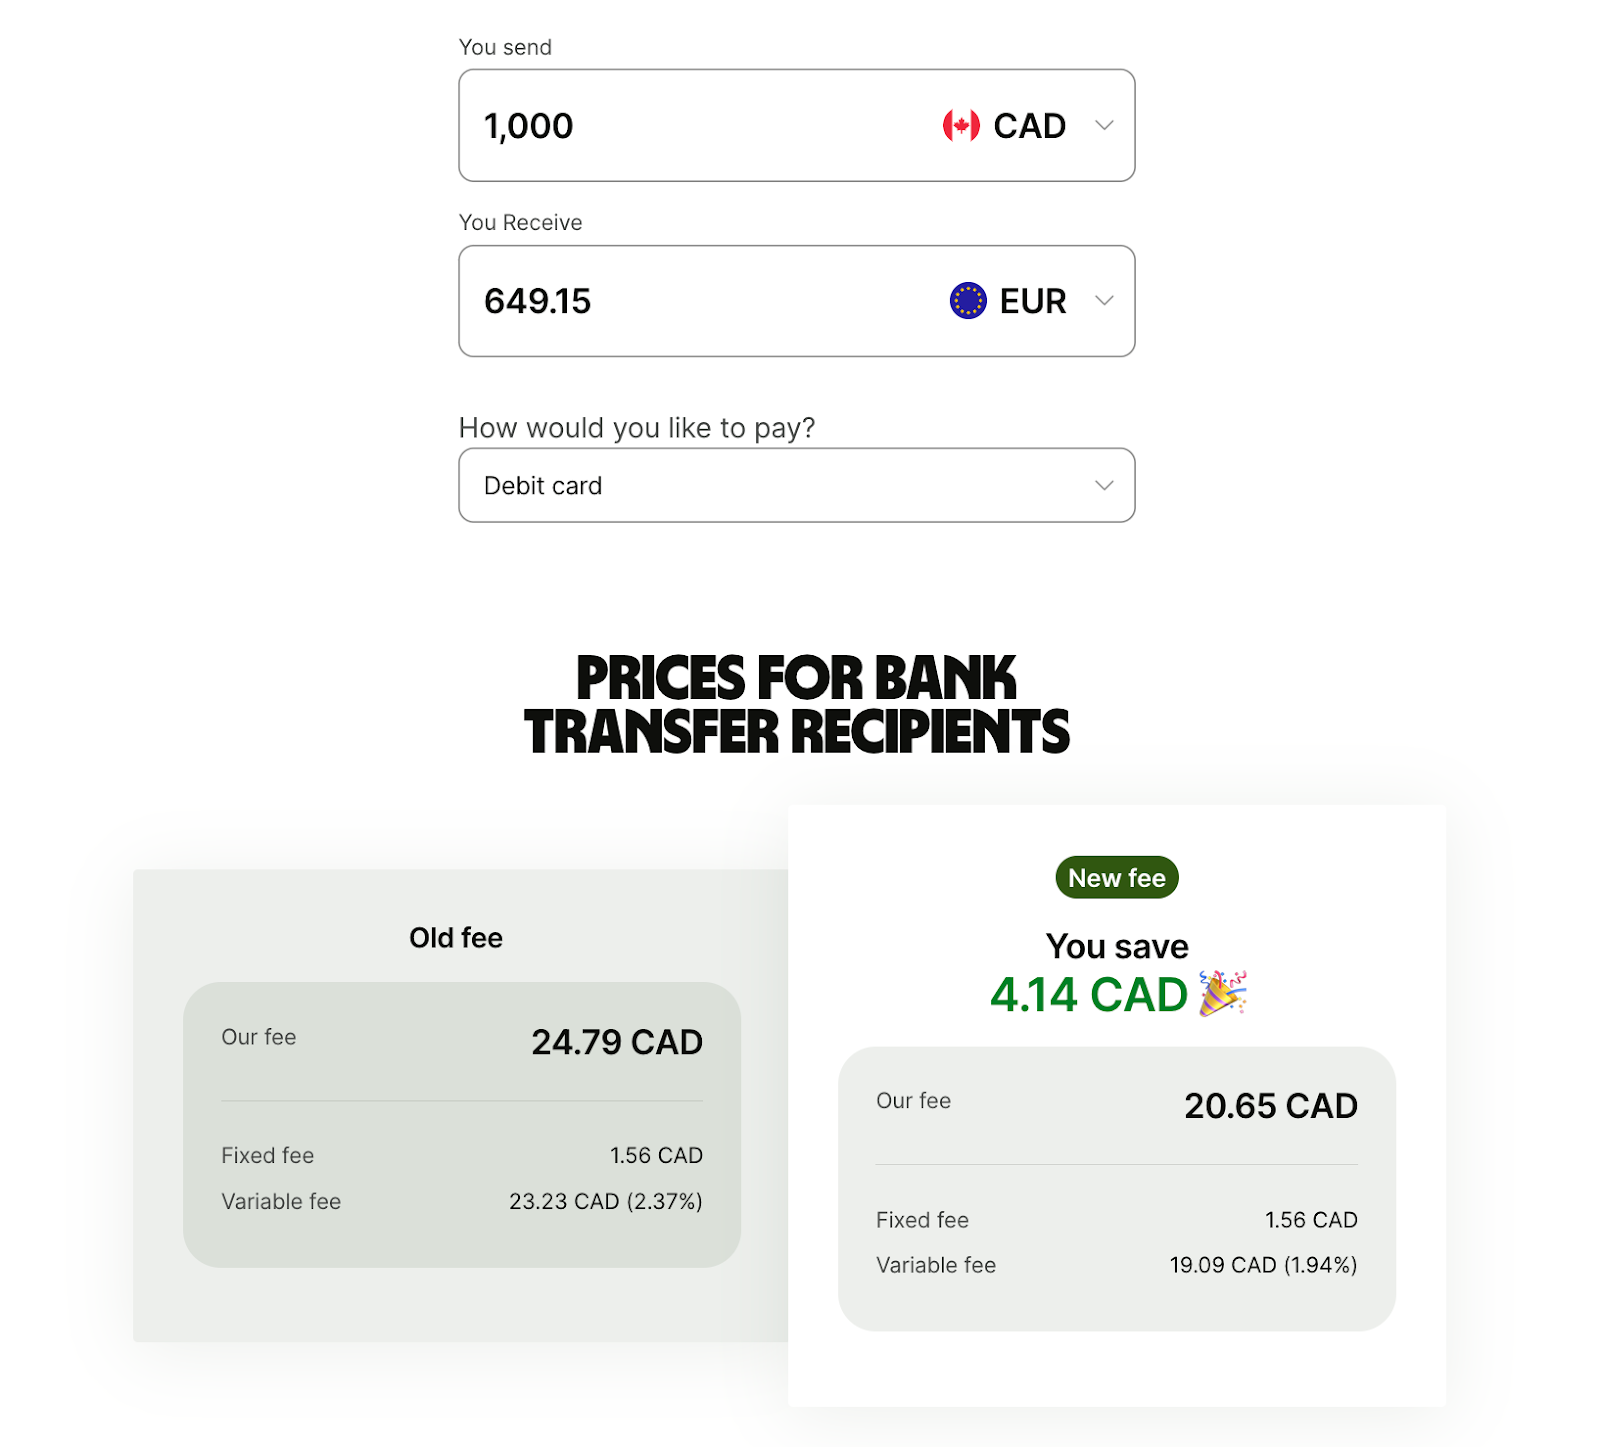The image size is (1600, 1447).
Task: Open the Debit card payment dropdown
Action: 797,485
